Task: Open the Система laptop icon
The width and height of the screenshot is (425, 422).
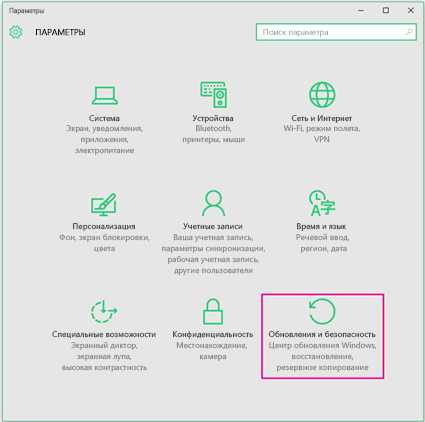Action: pyautogui.click(x=105, y=95)
